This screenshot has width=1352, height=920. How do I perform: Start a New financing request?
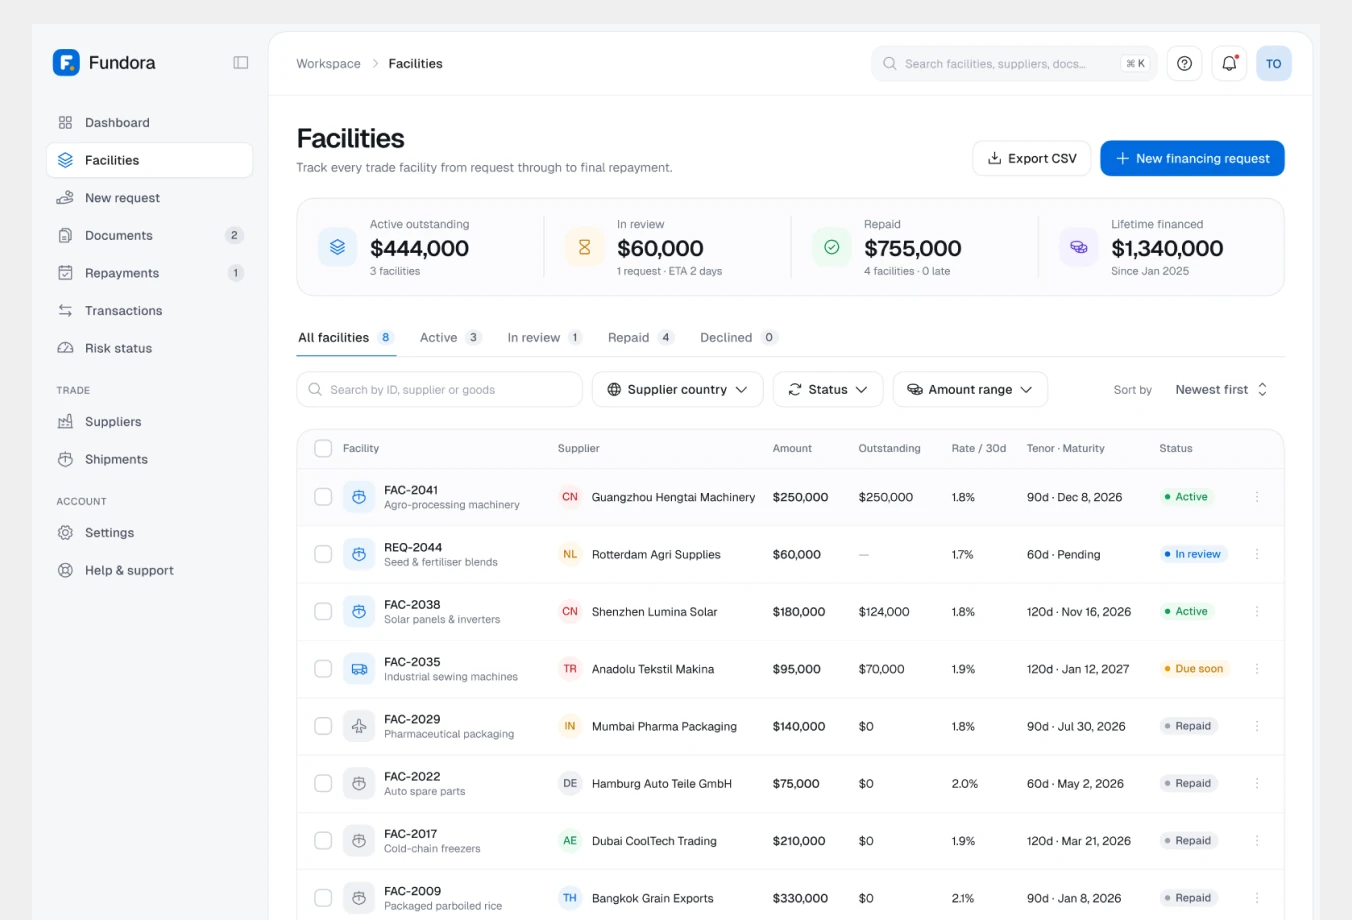pyautogui.click(x=1192, y=158)
